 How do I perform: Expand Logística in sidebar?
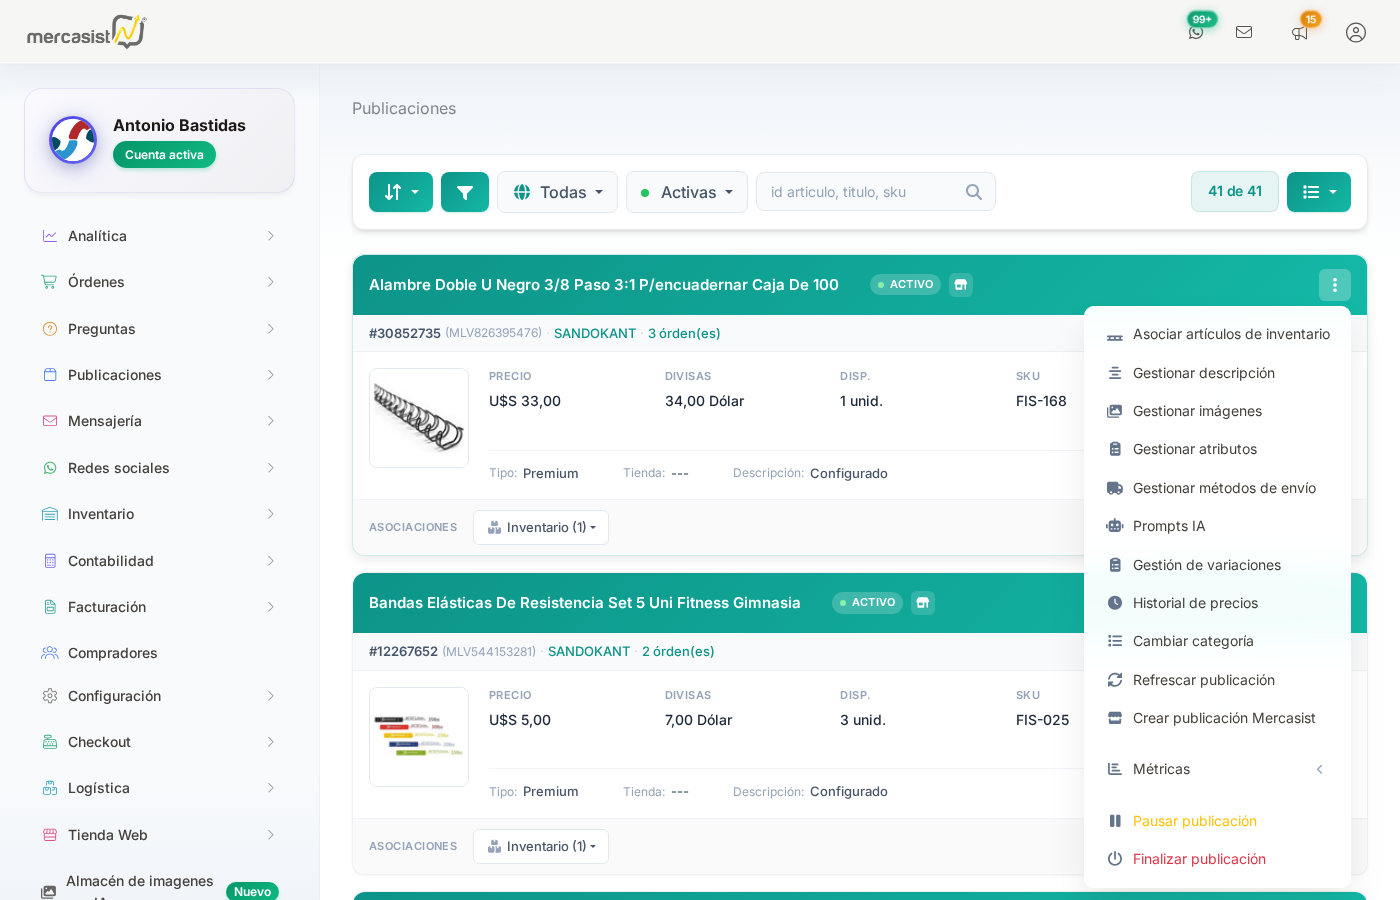coord(160,788)
